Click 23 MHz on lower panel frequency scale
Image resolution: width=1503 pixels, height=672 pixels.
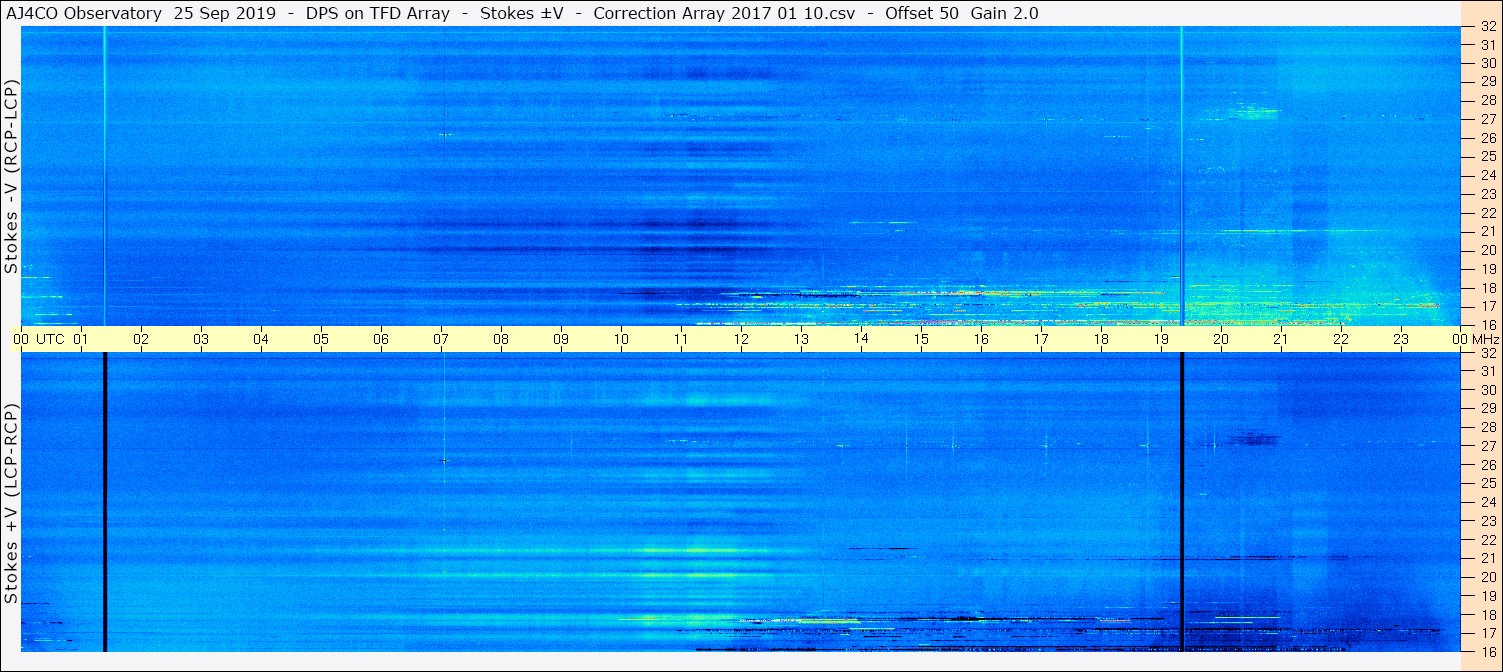point(1487,520)
